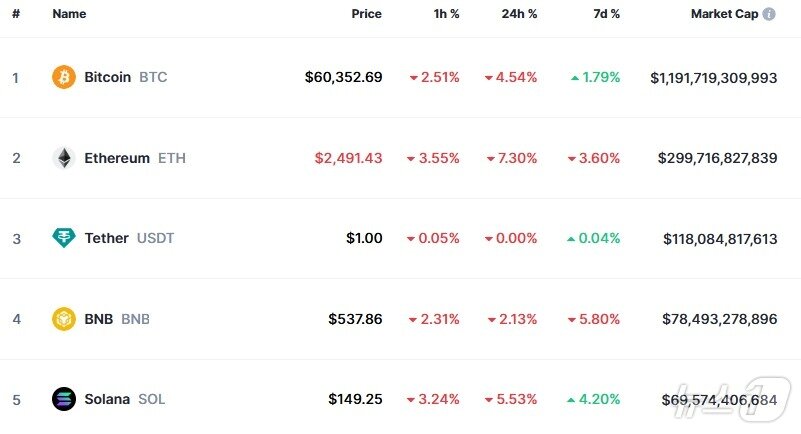Click the Solana black logo icon

point(64,399)
